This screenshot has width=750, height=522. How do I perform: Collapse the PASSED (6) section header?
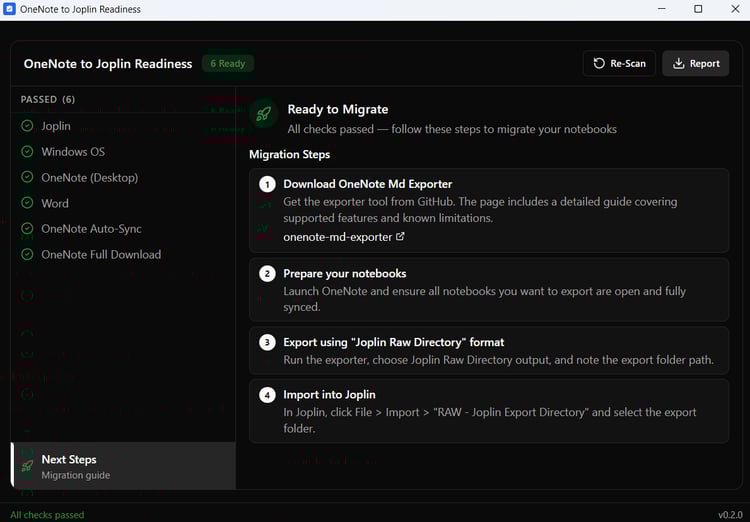pyautogui.click(x=48, y=99)
